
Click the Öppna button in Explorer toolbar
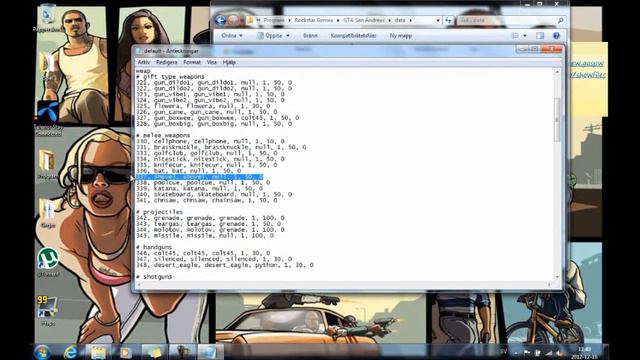[269, 36]
